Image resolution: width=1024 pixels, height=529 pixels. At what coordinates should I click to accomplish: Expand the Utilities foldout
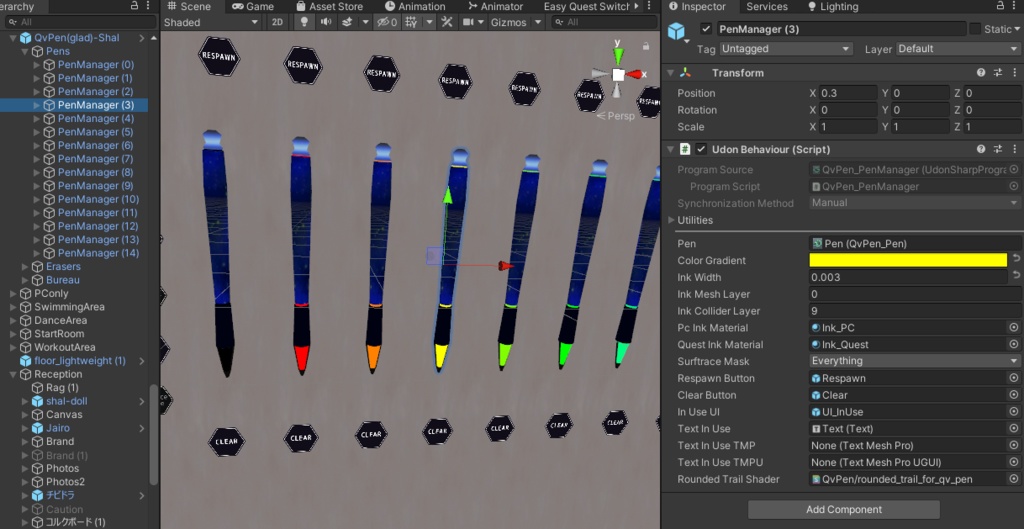[671, 220]
